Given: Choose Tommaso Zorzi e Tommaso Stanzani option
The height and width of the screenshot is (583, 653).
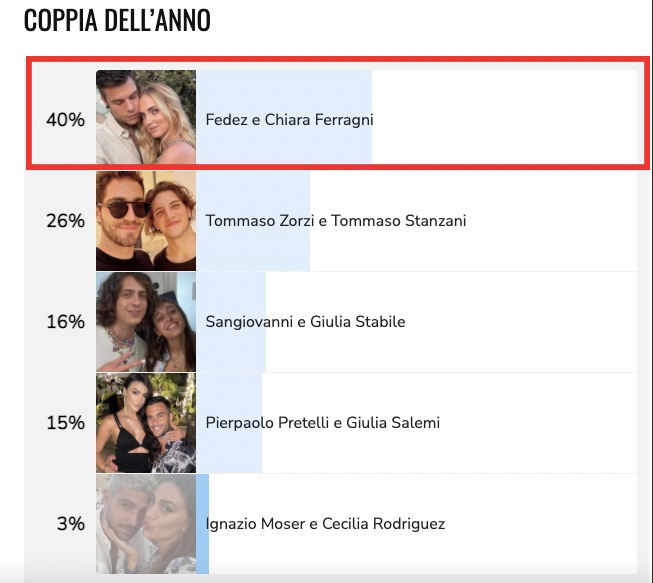Looking at the screenshot, I should [336, 221].
